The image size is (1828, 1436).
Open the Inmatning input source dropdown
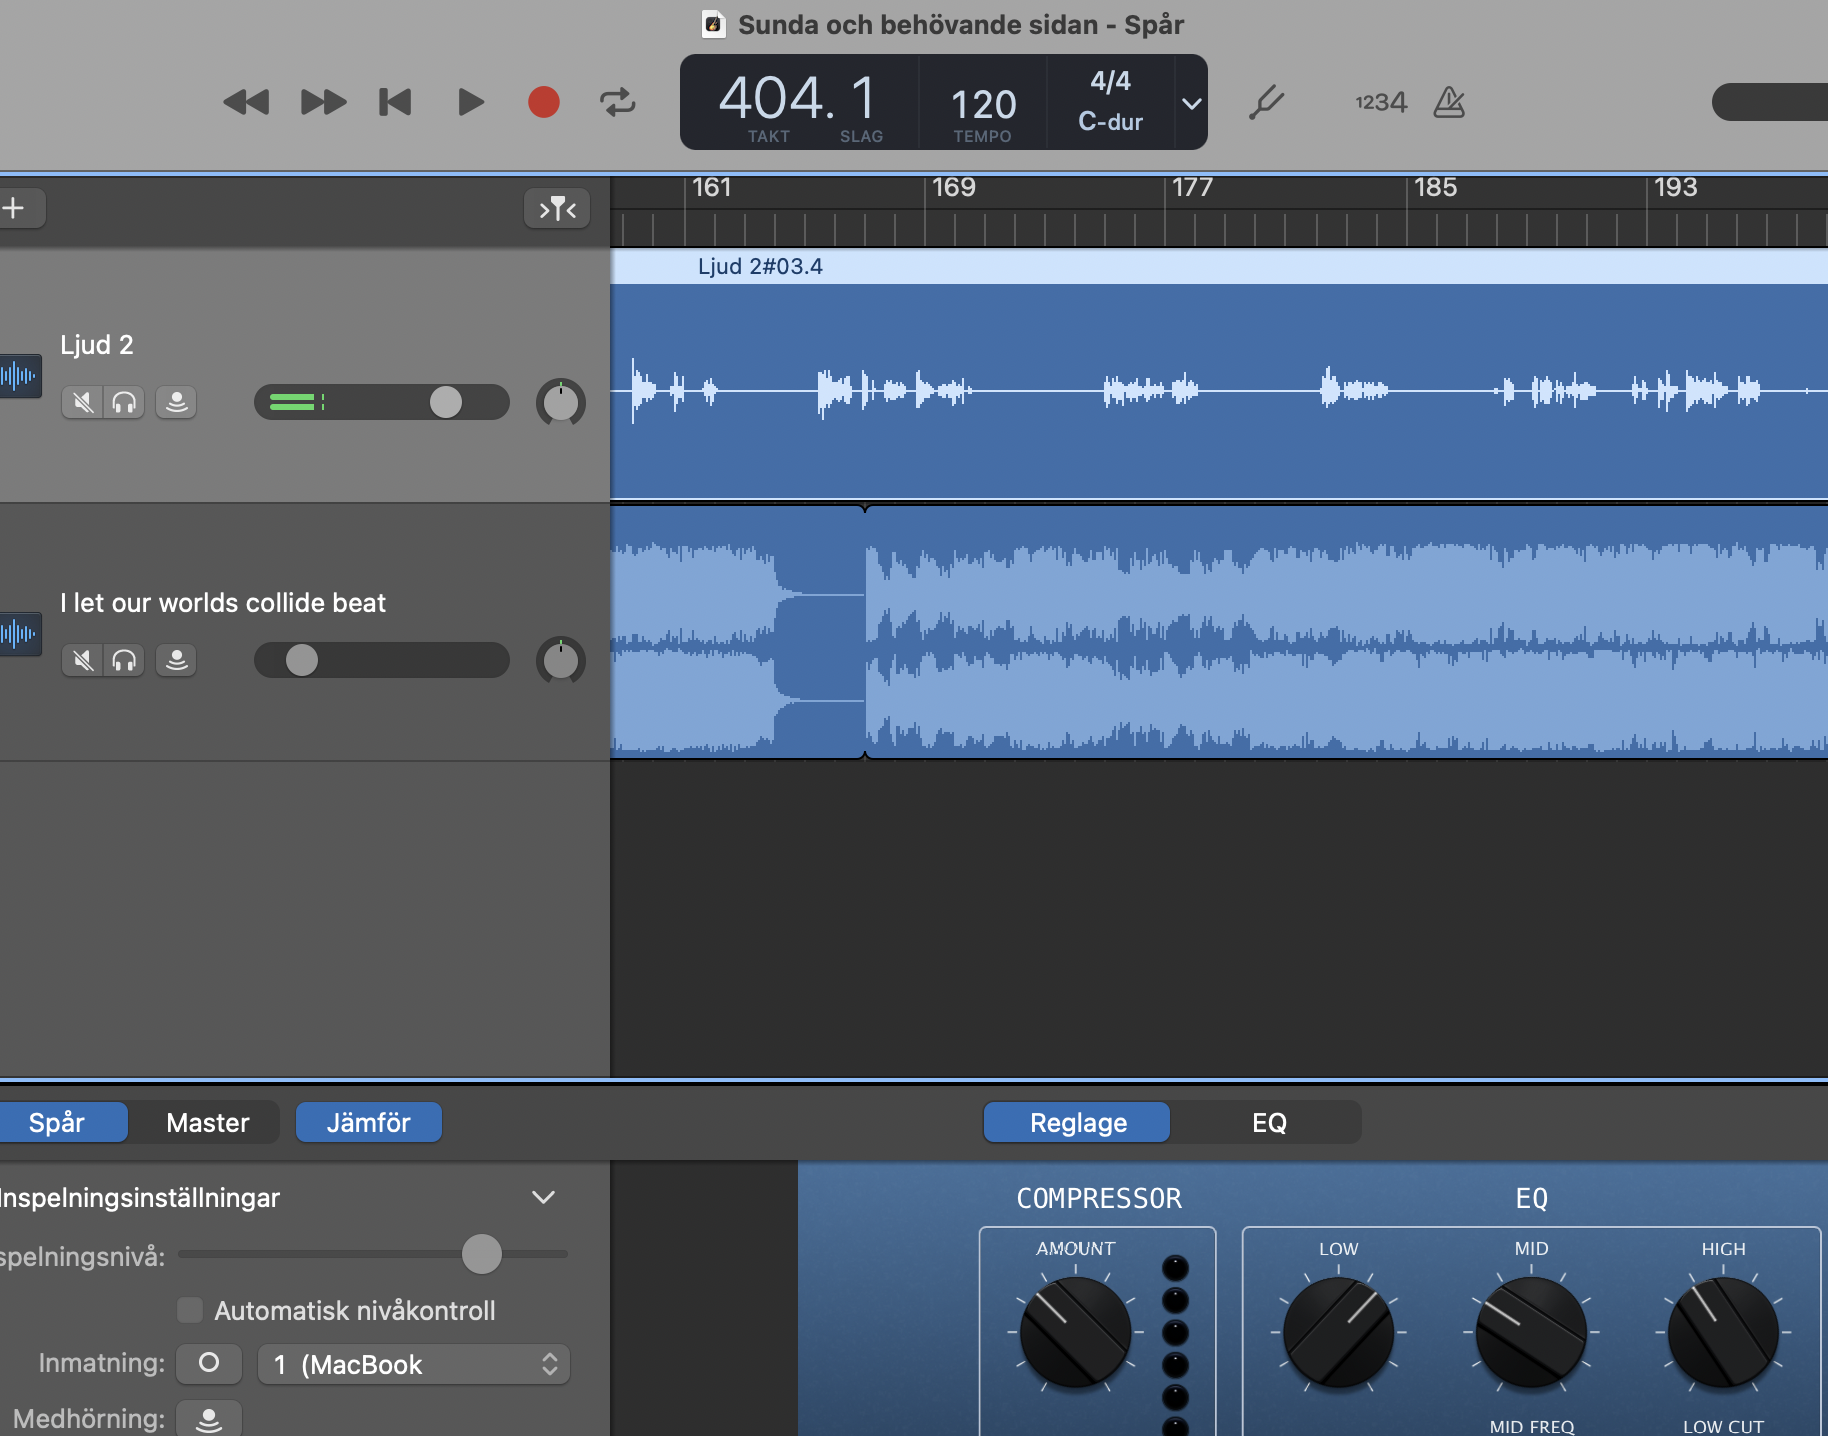(x=414, y=1364)
